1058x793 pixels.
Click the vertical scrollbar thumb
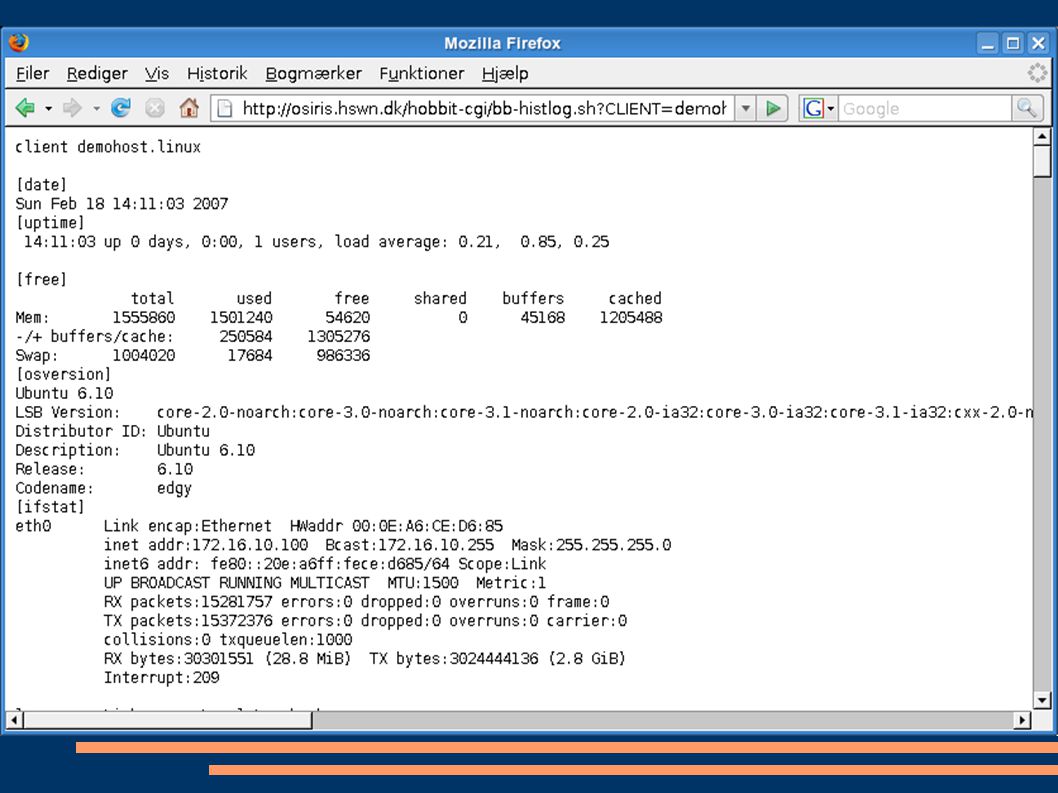[1042, 161]
